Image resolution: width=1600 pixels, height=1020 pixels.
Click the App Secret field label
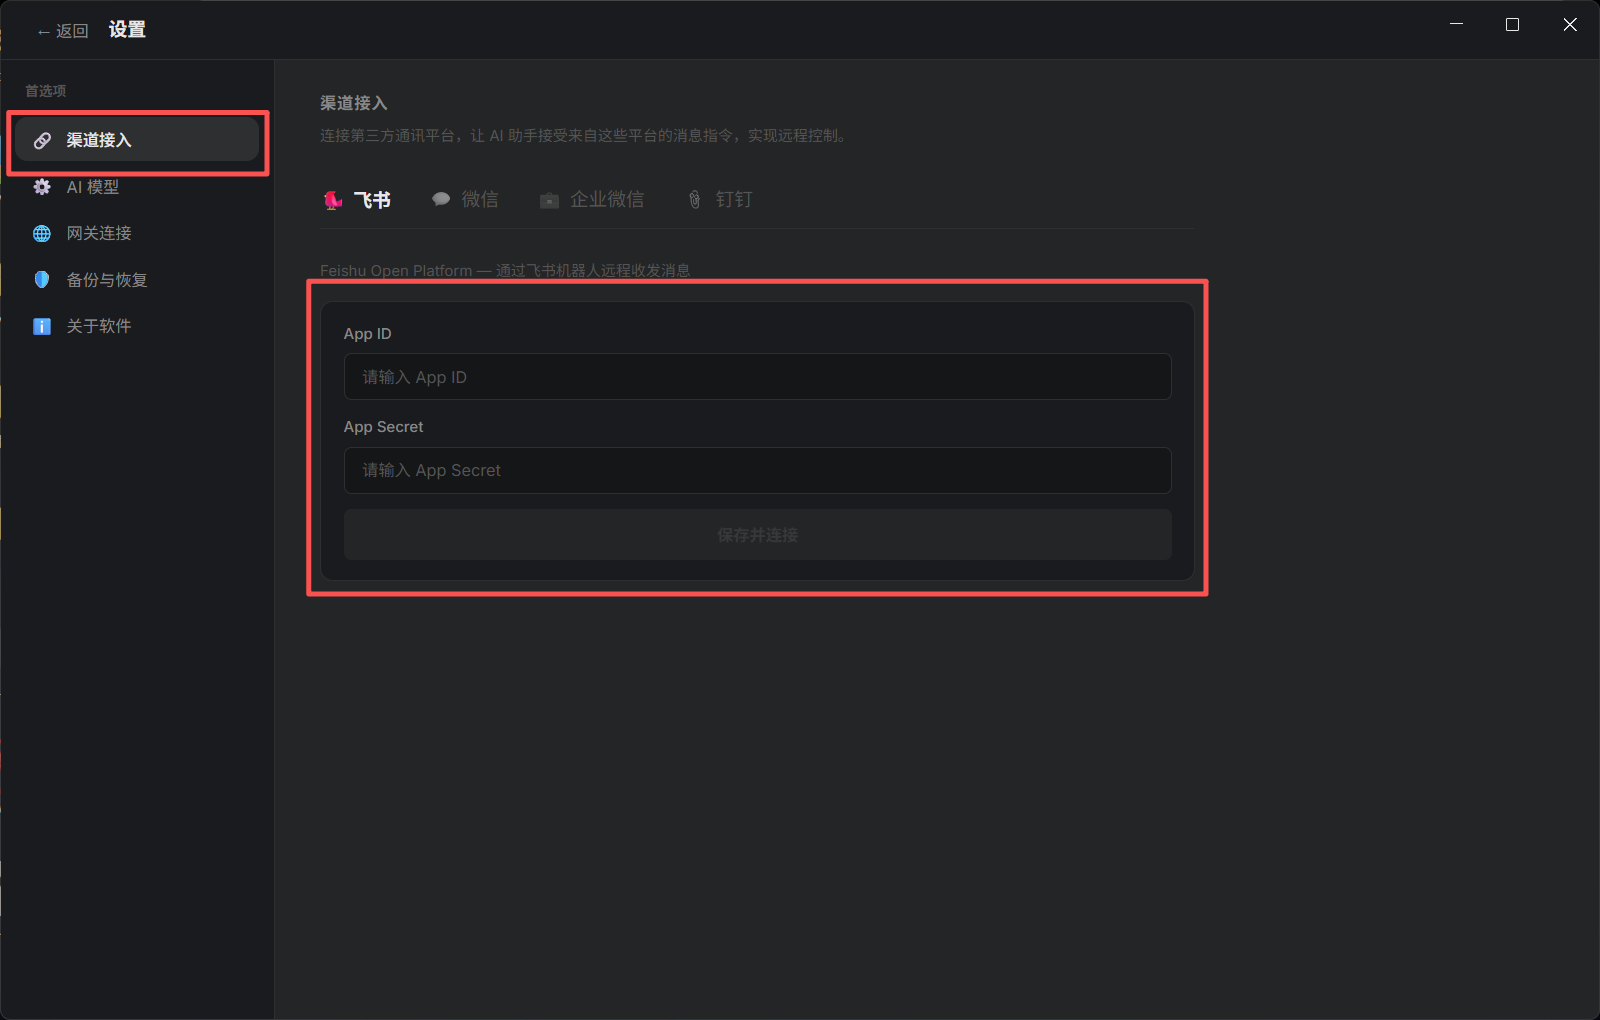pyautogui.click(x=383, y=427)
